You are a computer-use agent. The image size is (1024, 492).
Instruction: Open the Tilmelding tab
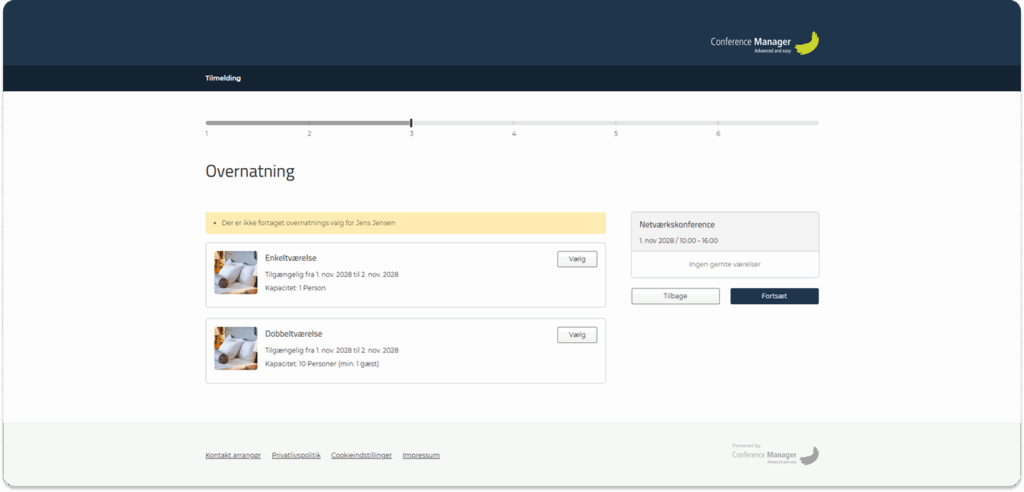click(x=223, y=78)
